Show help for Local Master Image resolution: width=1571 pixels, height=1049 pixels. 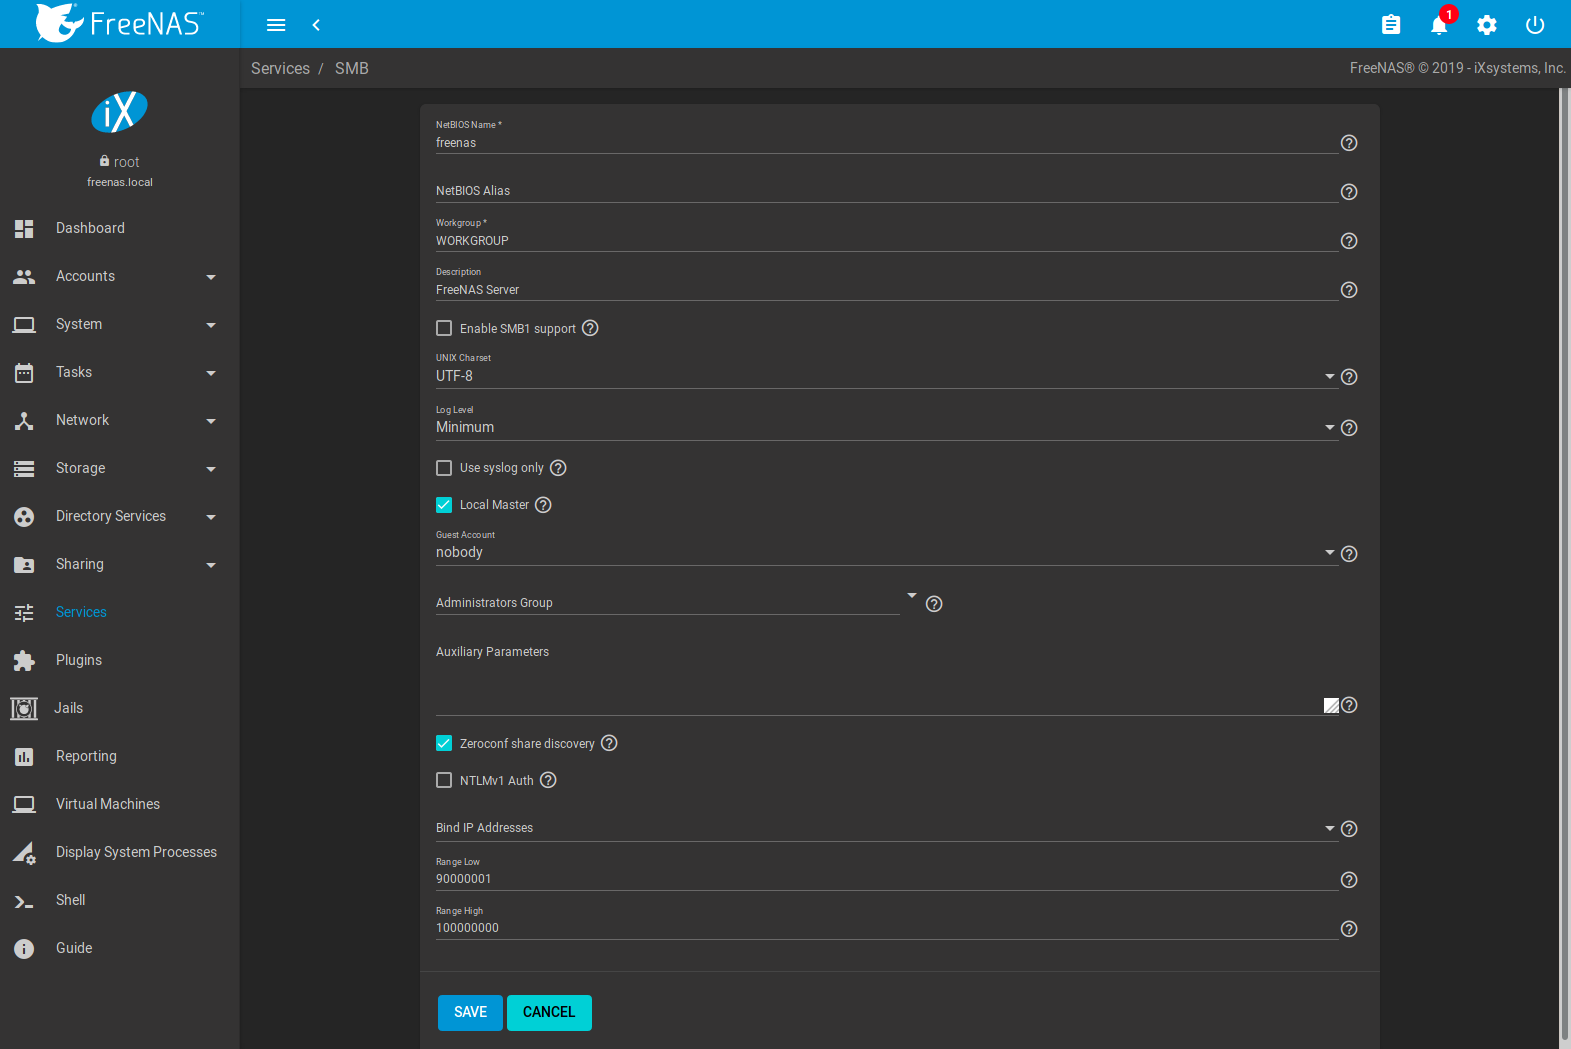click(x=543, y=505)
